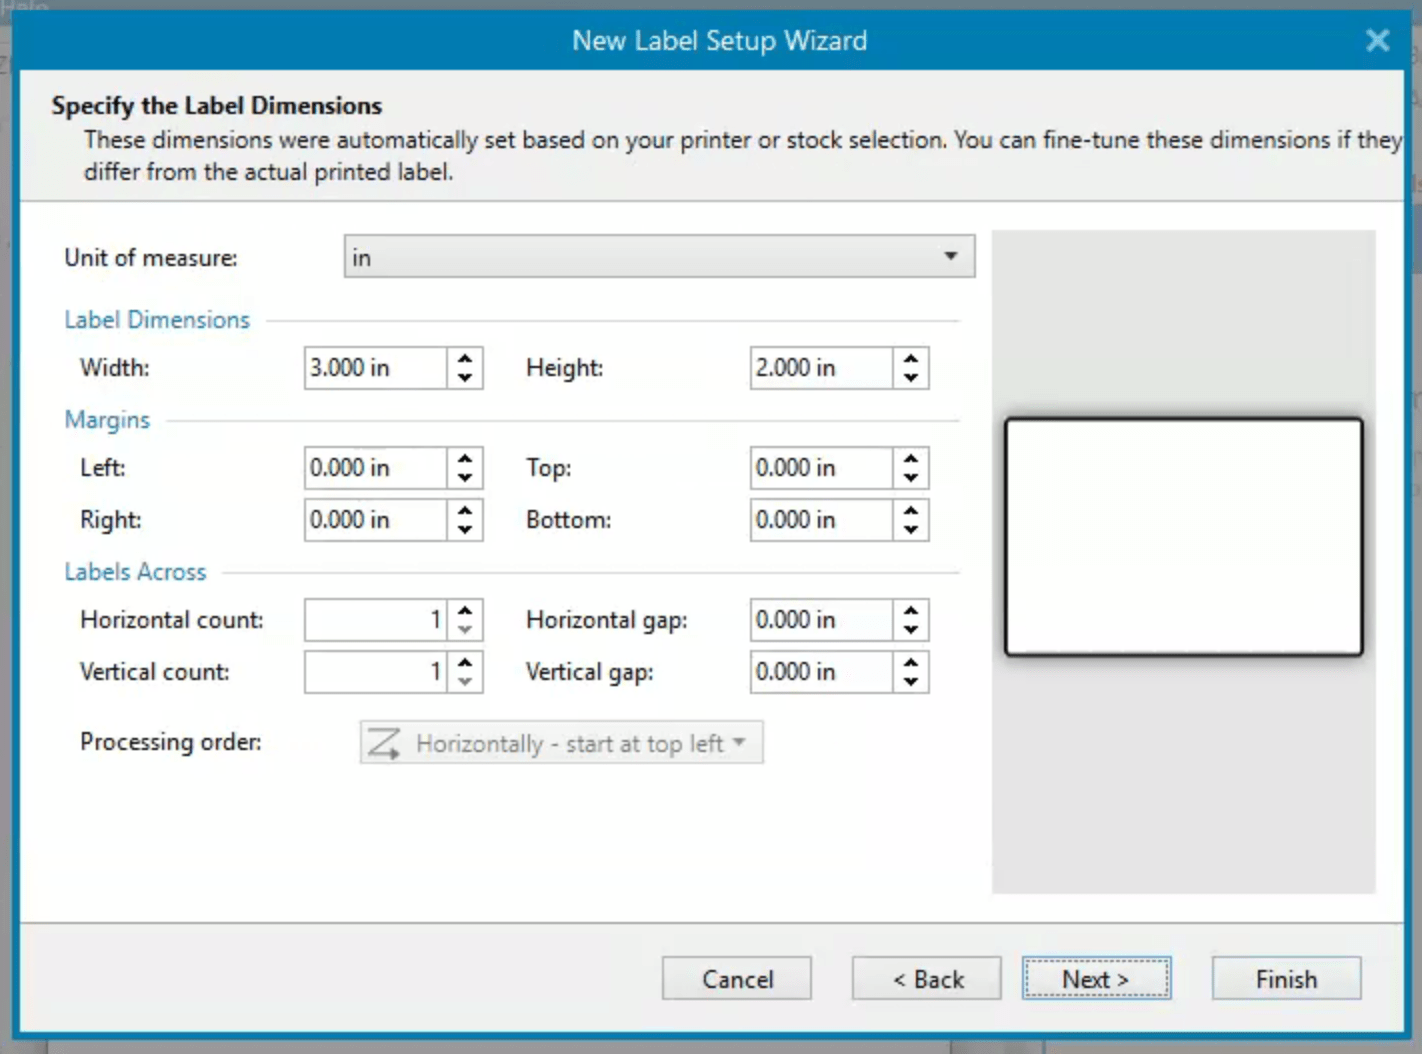Viewport: 1422px width, 1054px height.
Task: Edit the Right margin value
Action: 375,519
